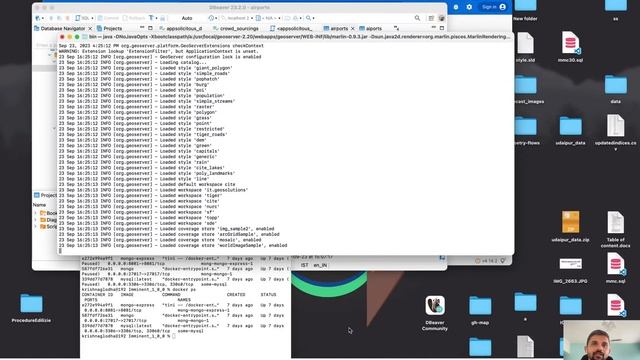Image resolution: width=640 pixels, height=360 pixels.
Task: Click the log line for worldImageSample store
Action: (173, 246)
